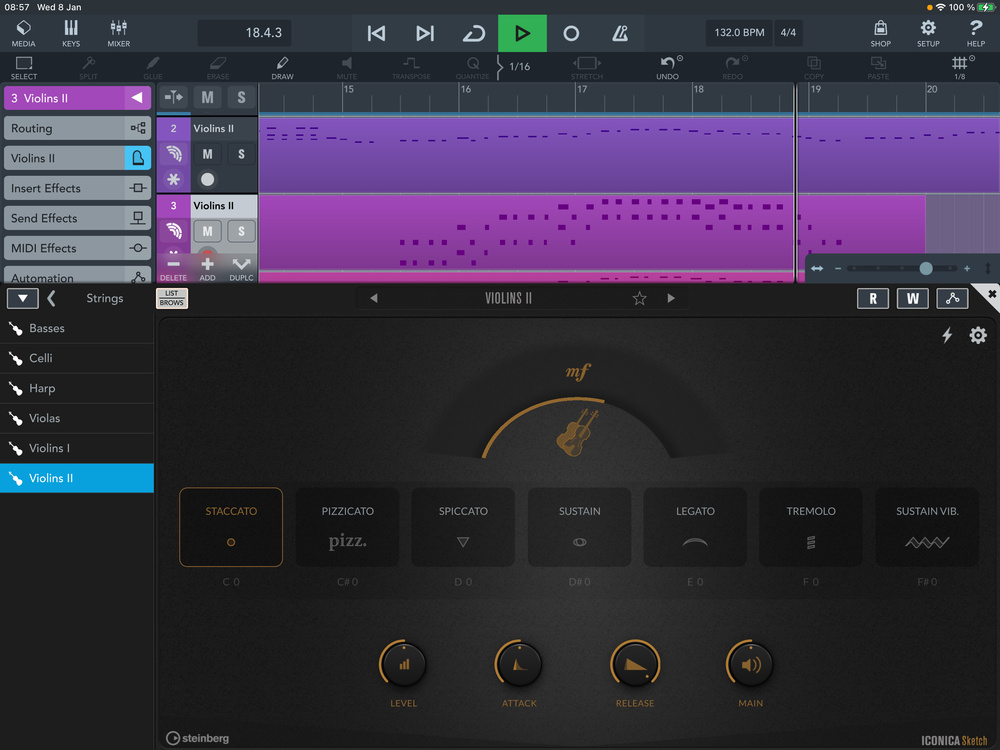
Task: Load the previous instrument preset
Action: (x=374, y=298)
